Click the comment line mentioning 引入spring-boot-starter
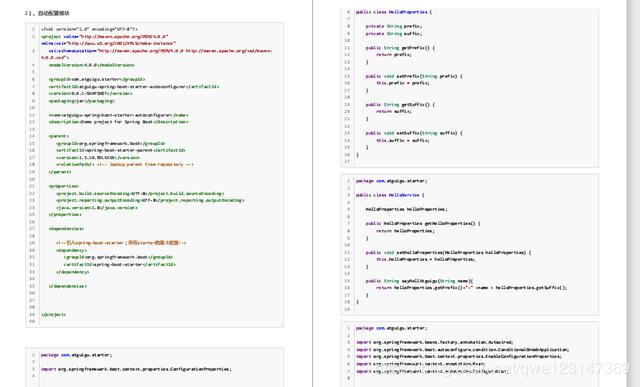 (x=121, y=243)
